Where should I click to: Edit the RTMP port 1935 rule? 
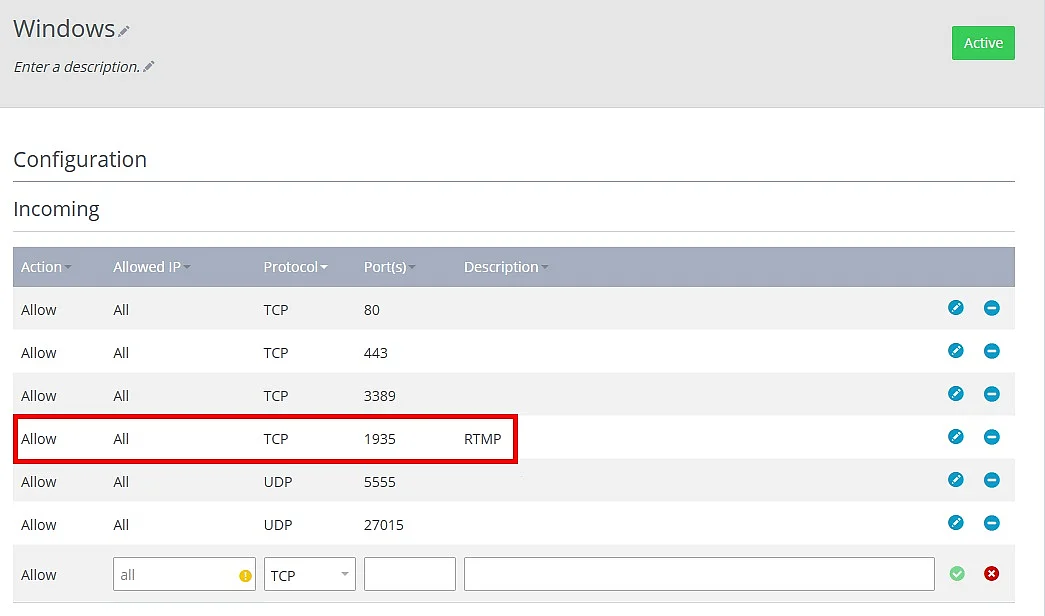[956, 437]
